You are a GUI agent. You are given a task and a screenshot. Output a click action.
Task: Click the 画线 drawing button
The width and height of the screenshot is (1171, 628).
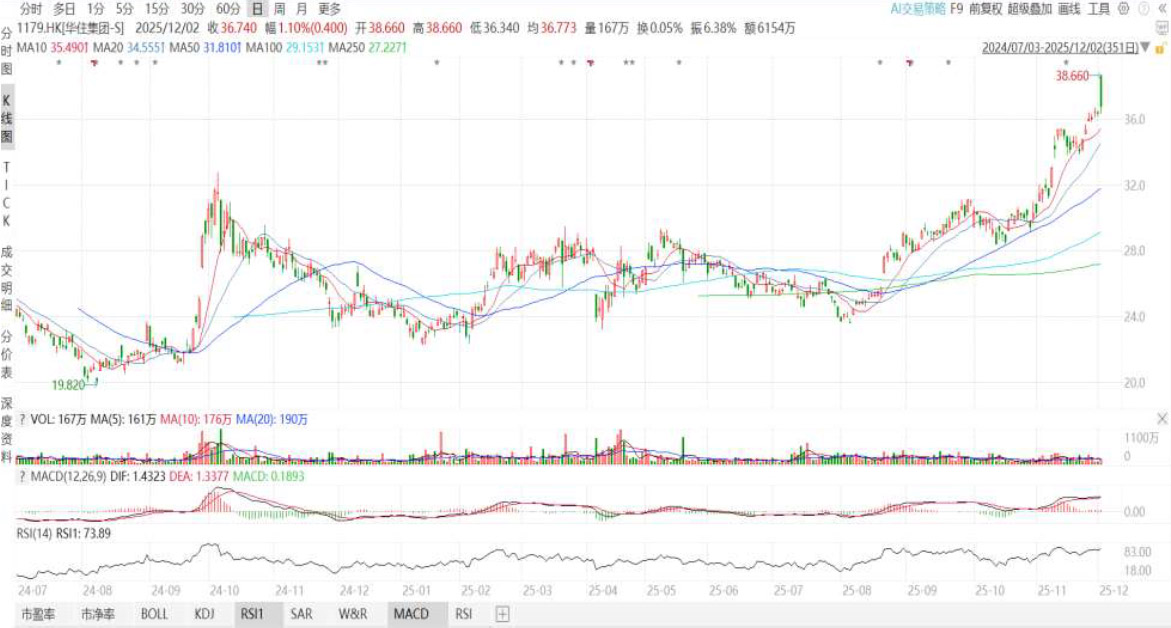[1071, 9]
